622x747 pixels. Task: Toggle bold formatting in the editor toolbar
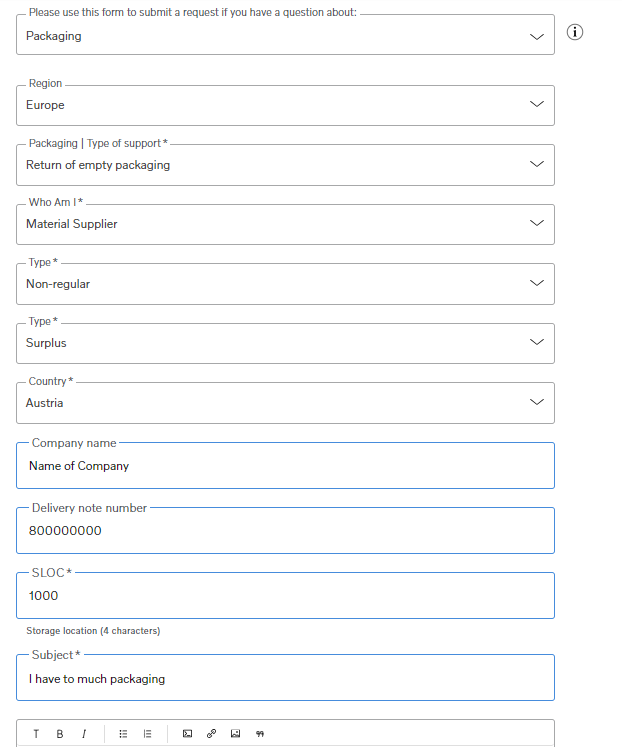[60, 734]
